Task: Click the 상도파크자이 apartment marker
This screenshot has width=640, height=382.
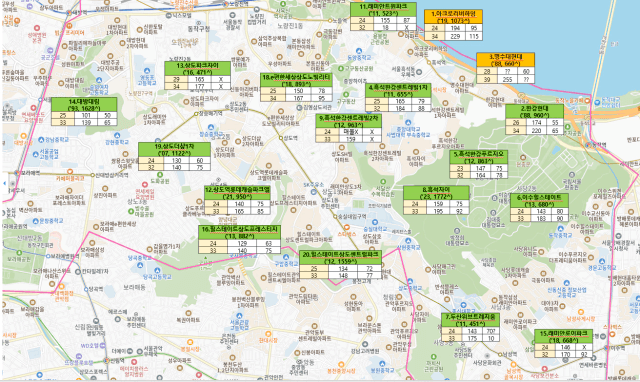Action: (x=186, y=101)
